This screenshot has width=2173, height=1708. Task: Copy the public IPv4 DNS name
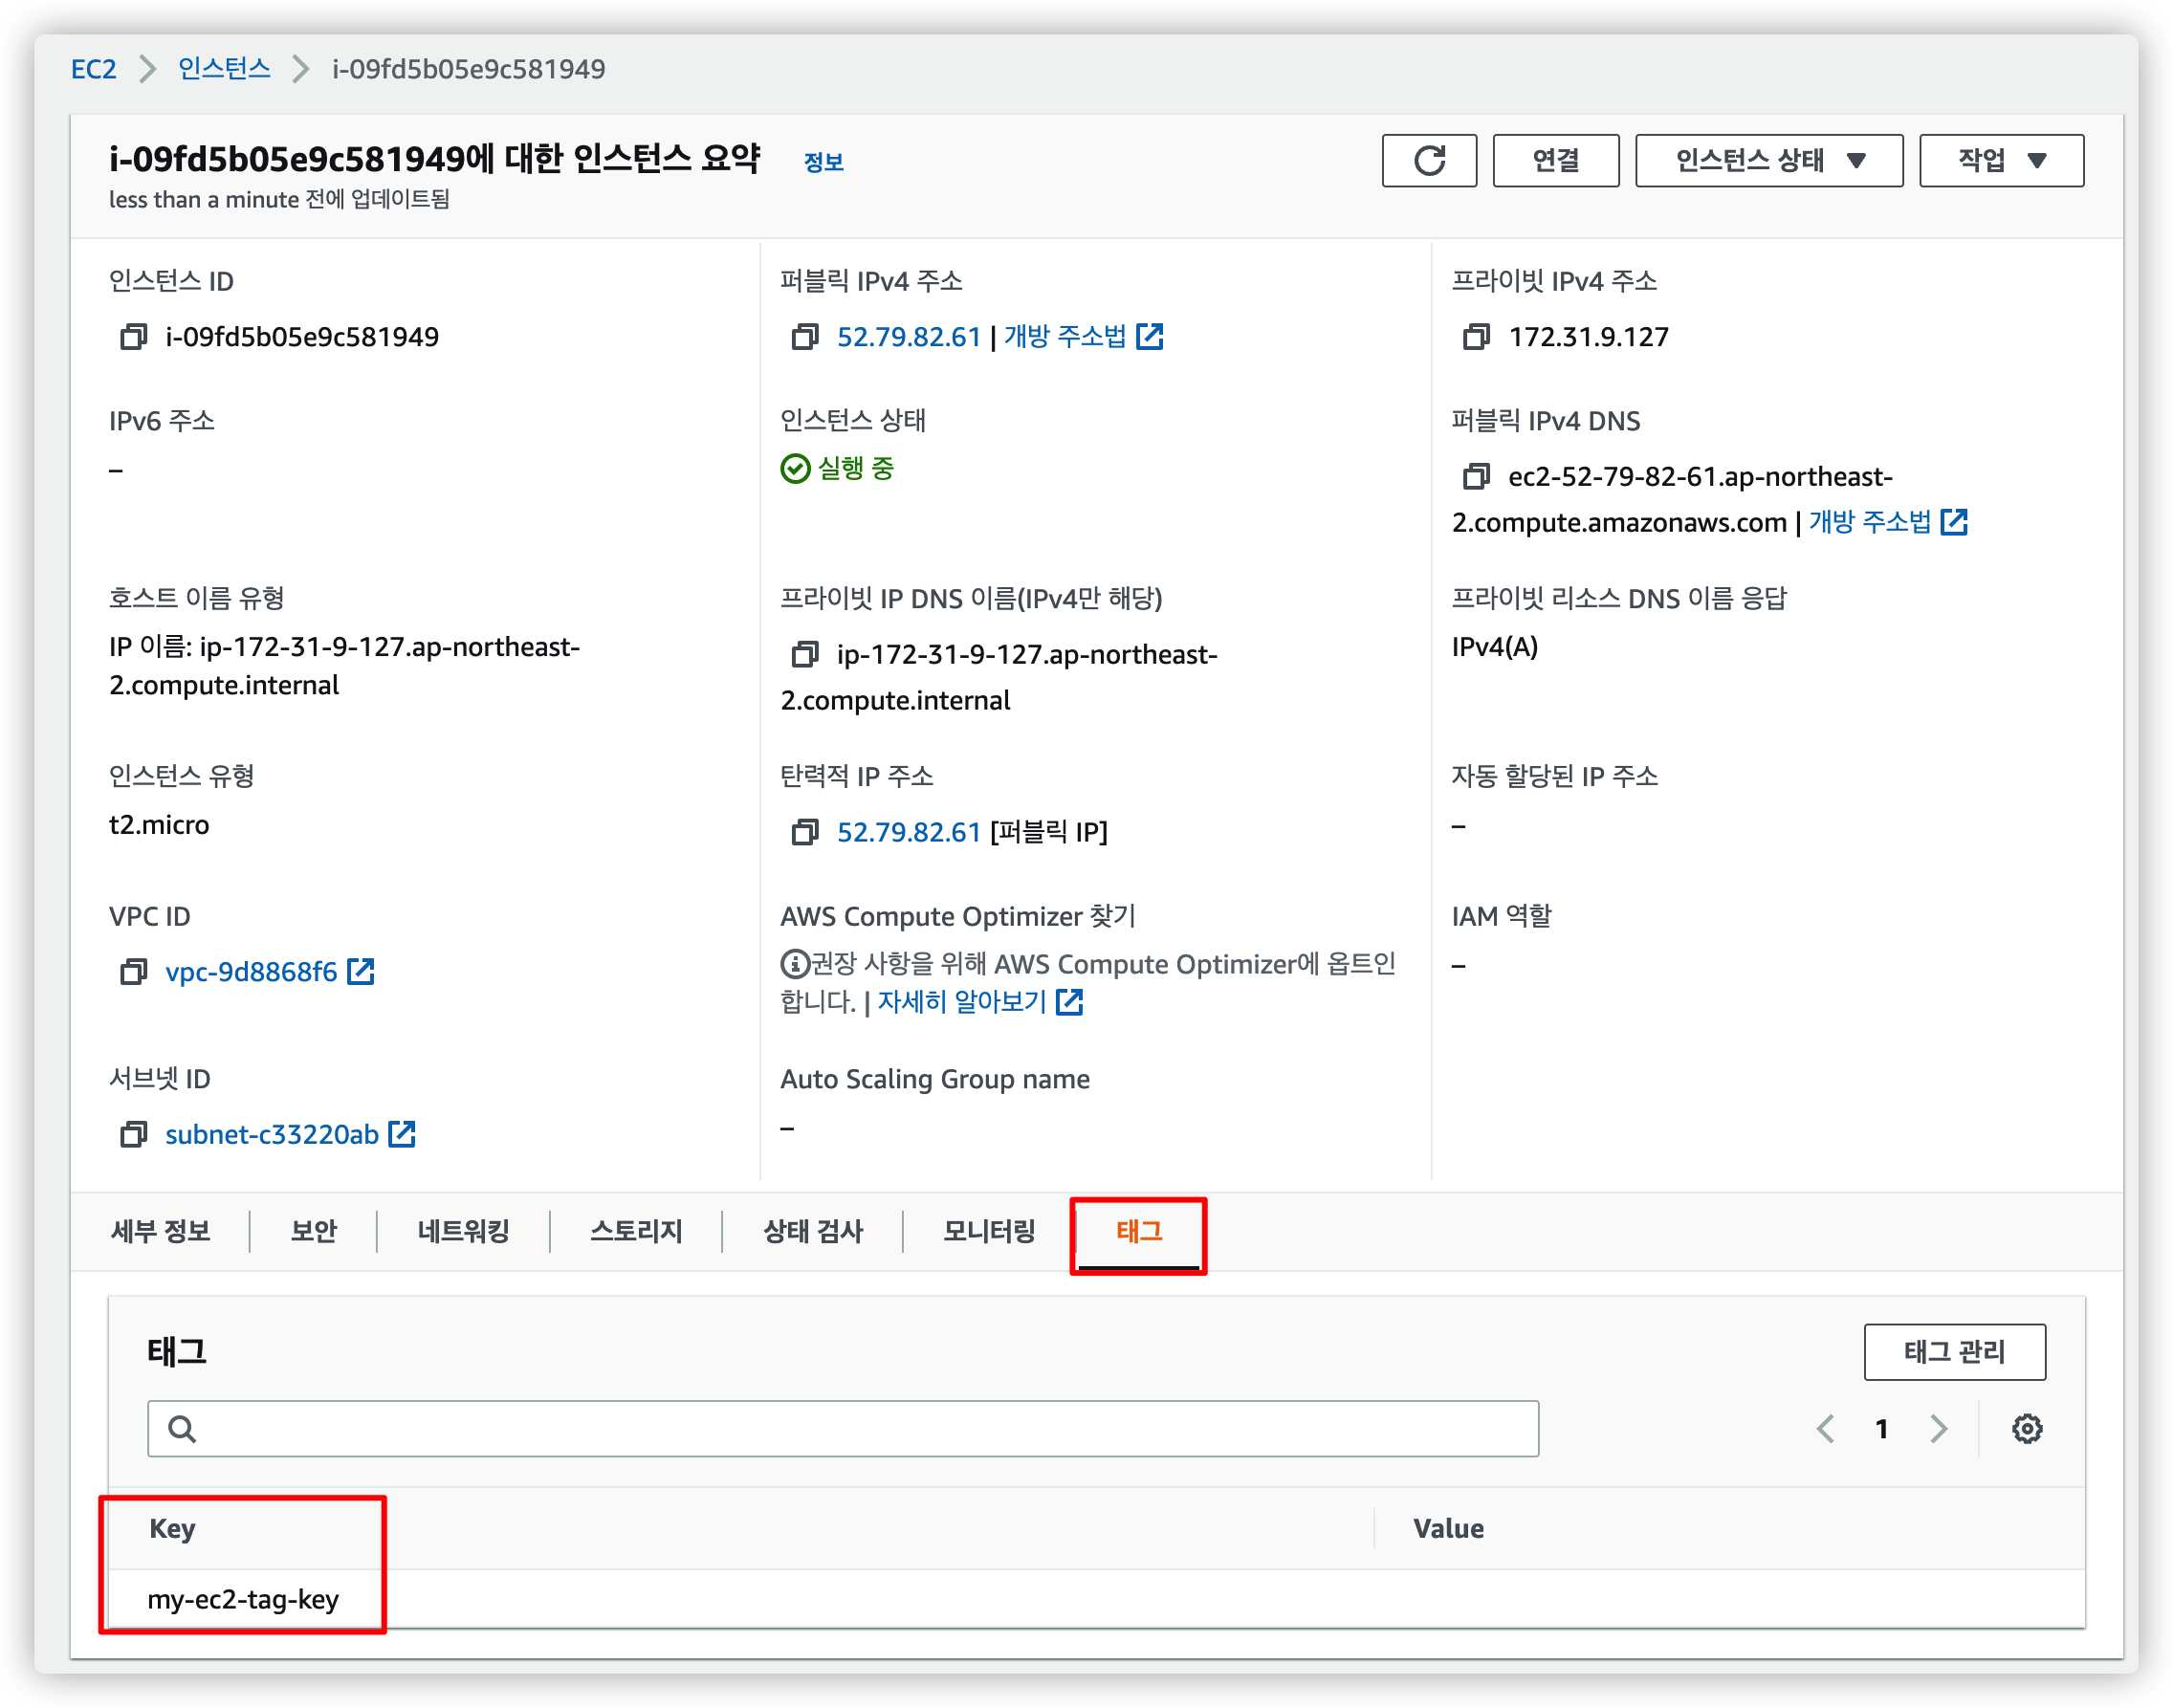(1475, 477)
